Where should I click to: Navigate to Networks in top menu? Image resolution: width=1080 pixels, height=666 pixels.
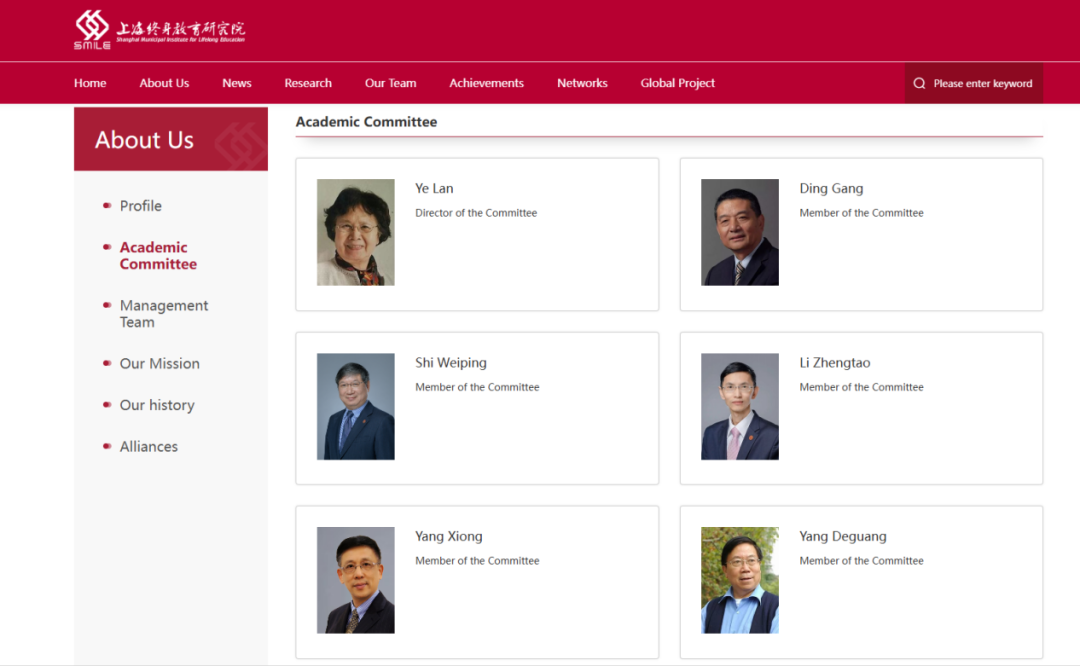click(582, 83)
